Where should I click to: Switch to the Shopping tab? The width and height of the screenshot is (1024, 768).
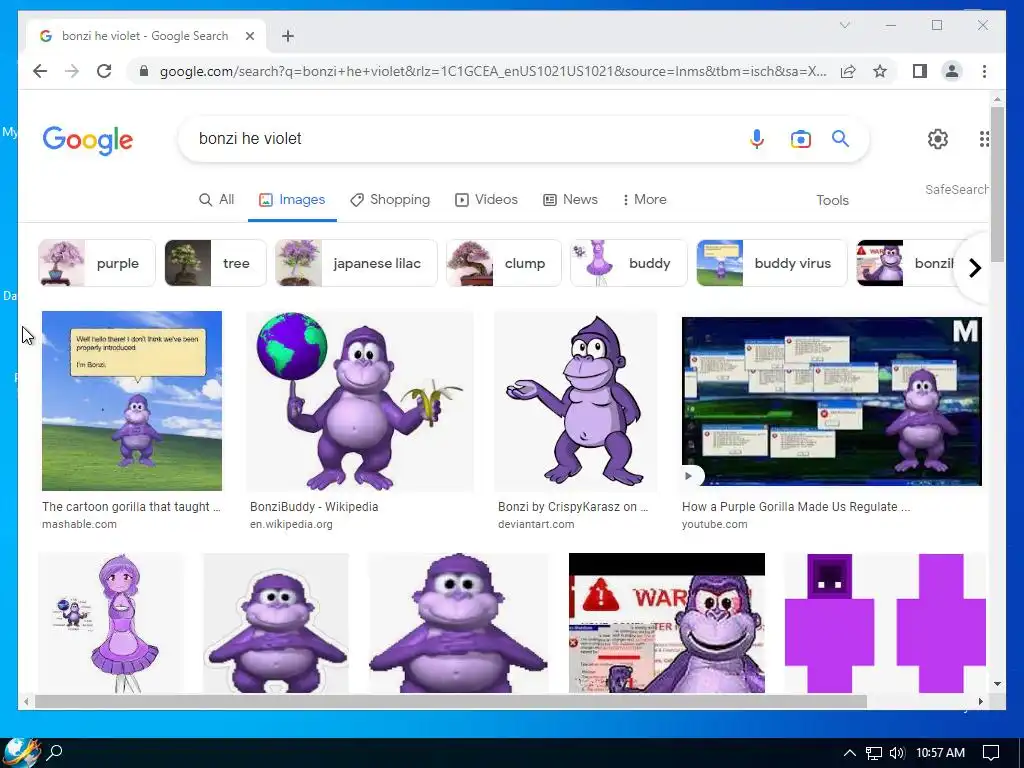pyautogui.click(x=390, y=200)
